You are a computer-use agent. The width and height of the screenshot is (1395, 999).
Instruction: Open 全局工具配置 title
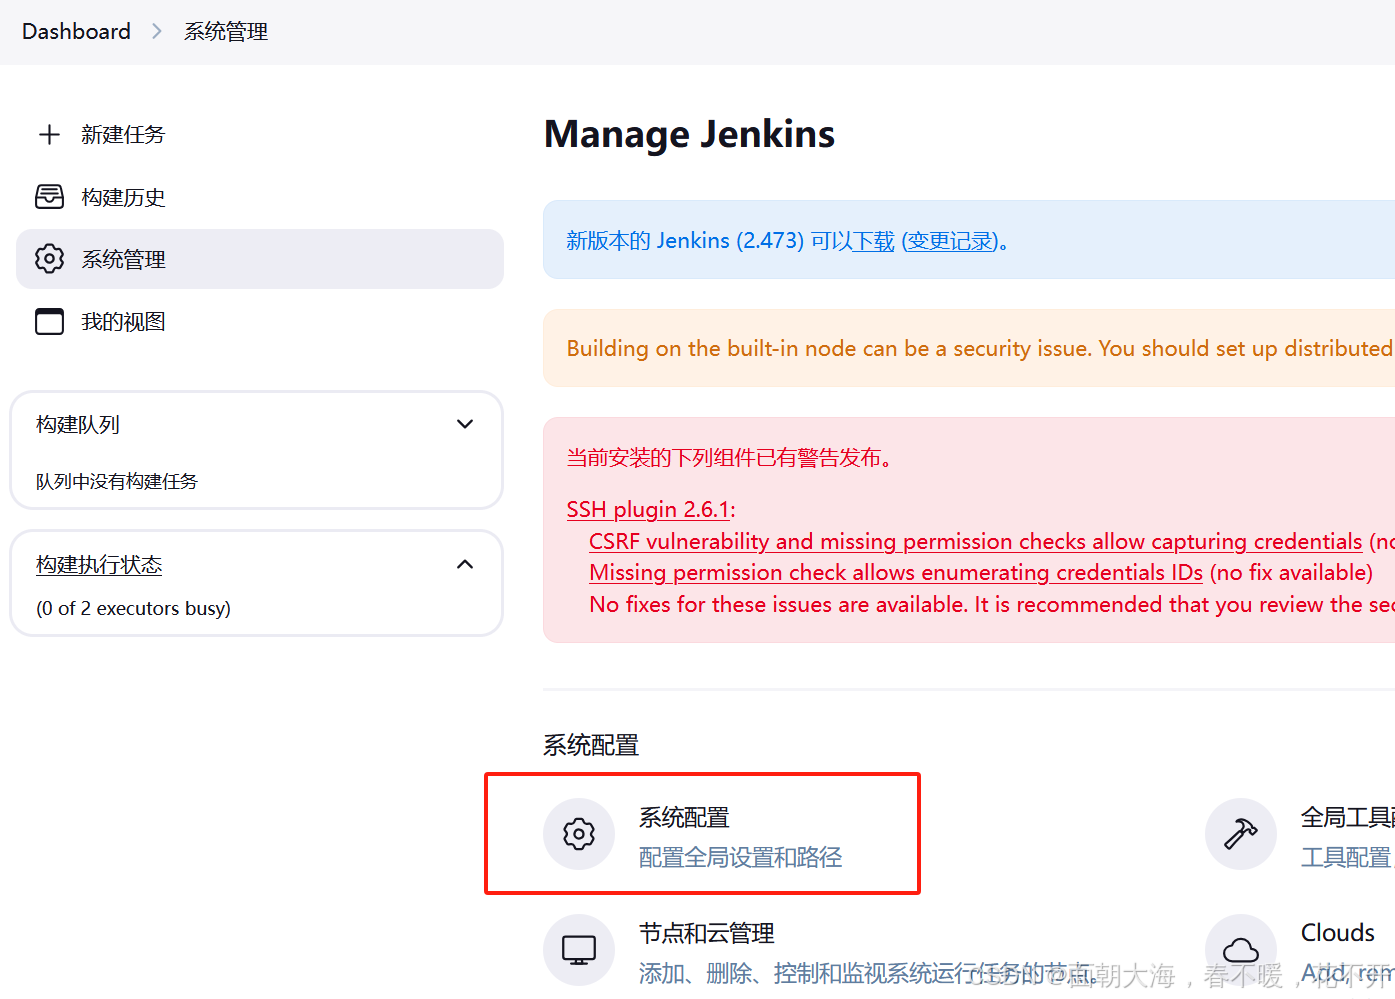tap(1348, 817)
